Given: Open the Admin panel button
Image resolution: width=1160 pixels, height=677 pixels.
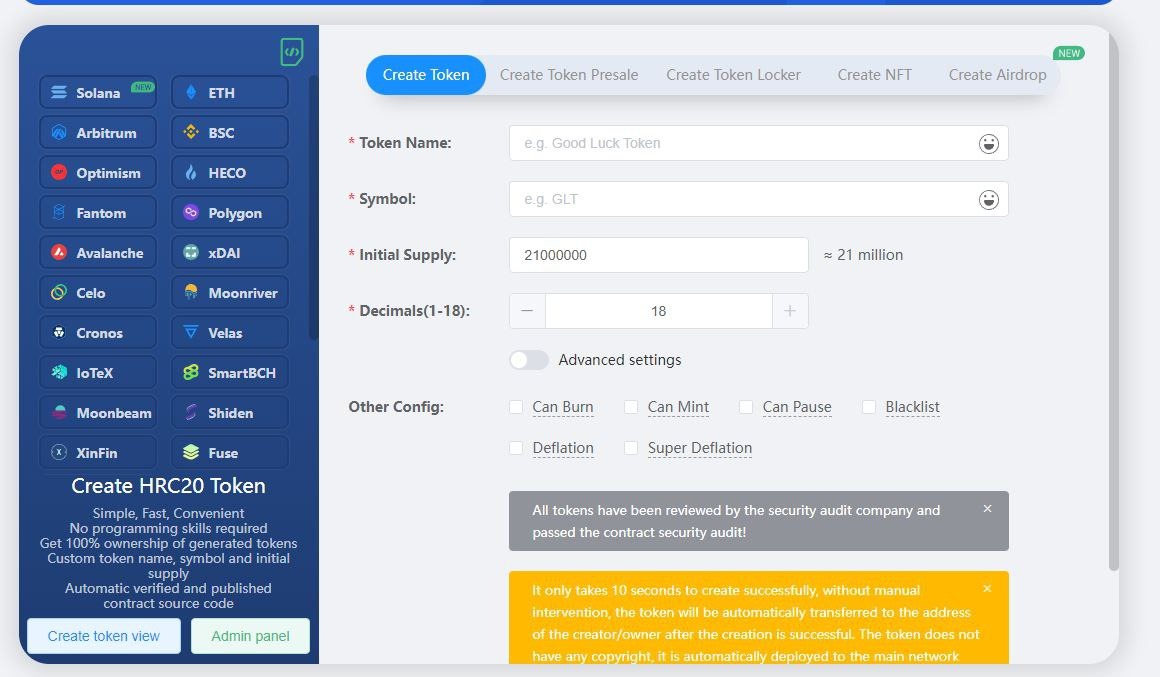Looking at the screenshot, I should [250, 636].
